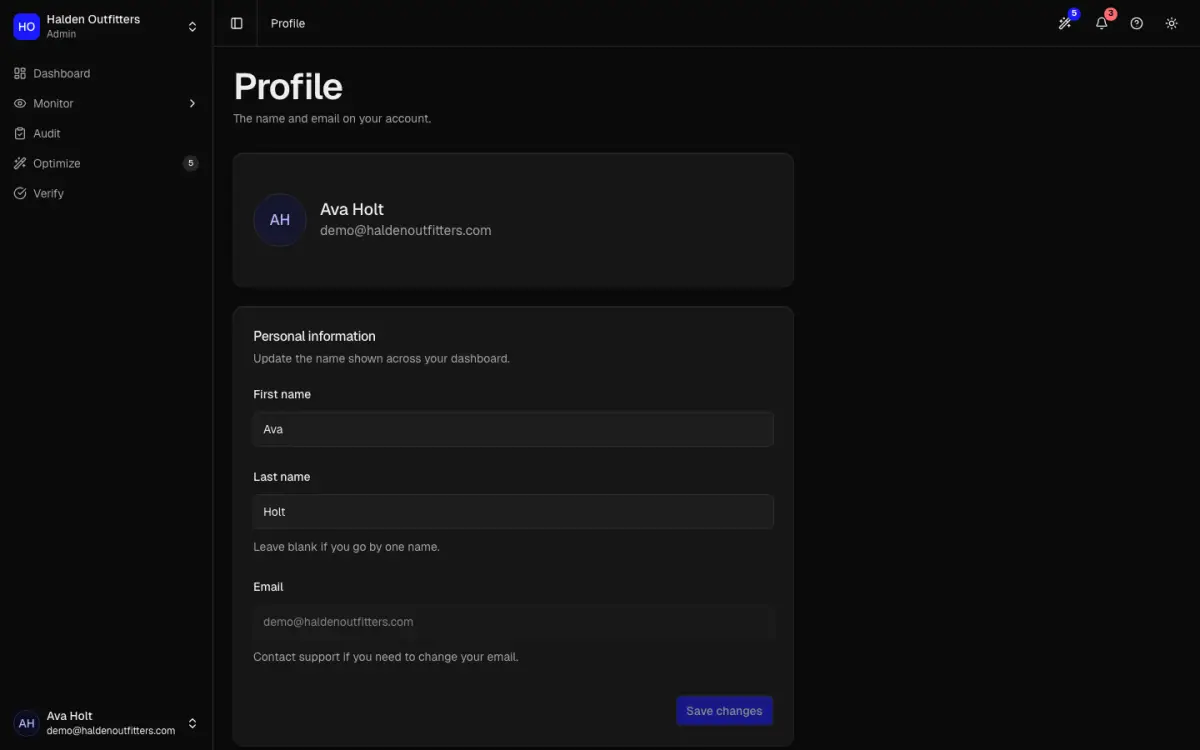Screen dimensions: 1200x750
Task: Click the Profile breadcrumb label
Action: [x=288, y=23]
